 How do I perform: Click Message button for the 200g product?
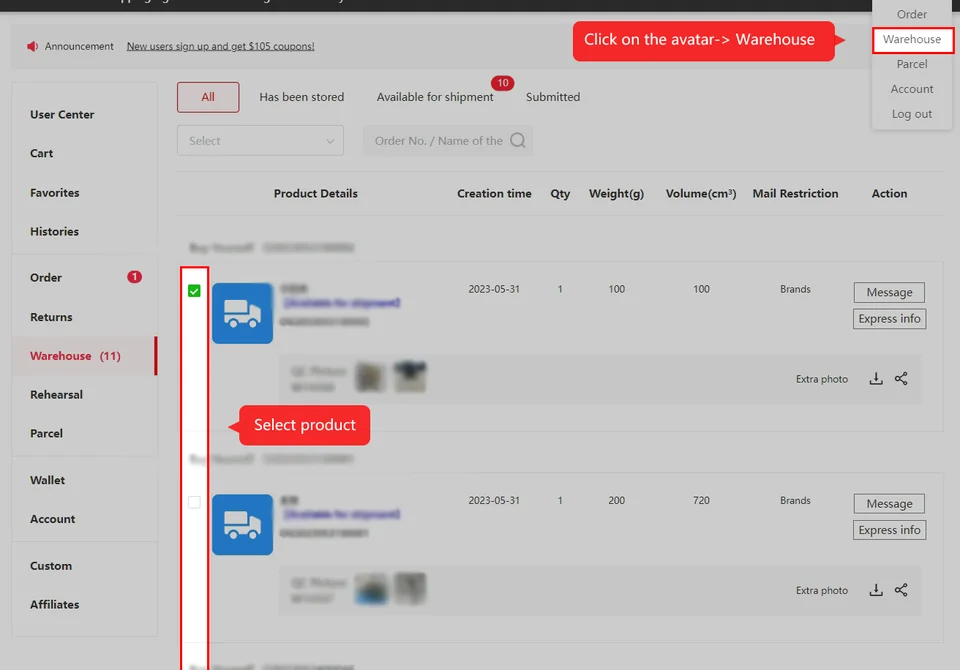coord(890,504)
